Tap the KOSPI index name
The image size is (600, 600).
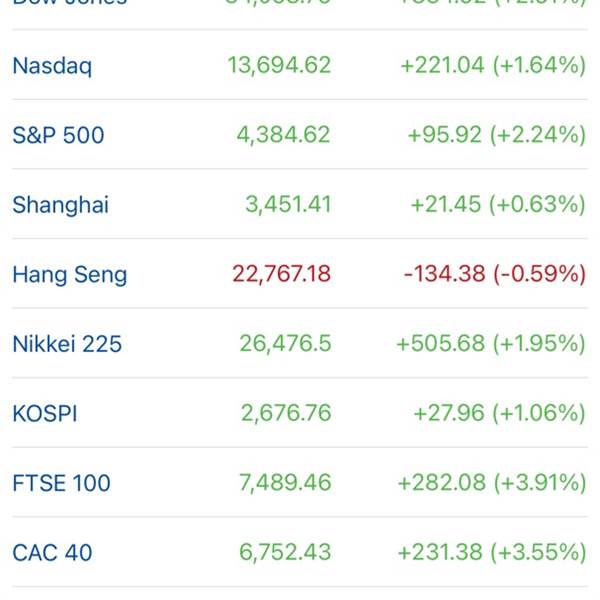click(x=44, y=413)
